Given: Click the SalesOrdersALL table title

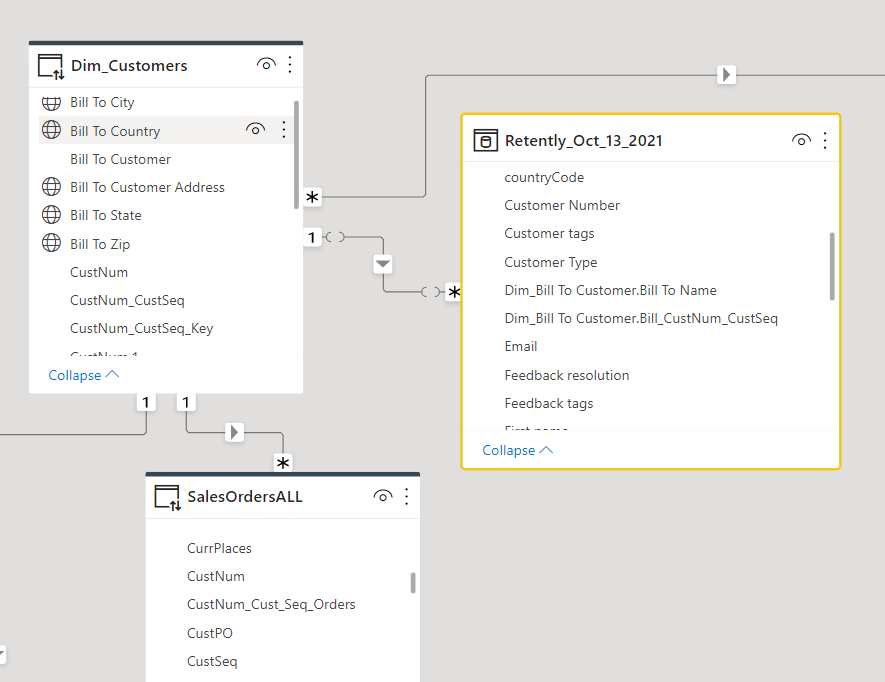Looking at the screenshot, I should coord(245,497).
